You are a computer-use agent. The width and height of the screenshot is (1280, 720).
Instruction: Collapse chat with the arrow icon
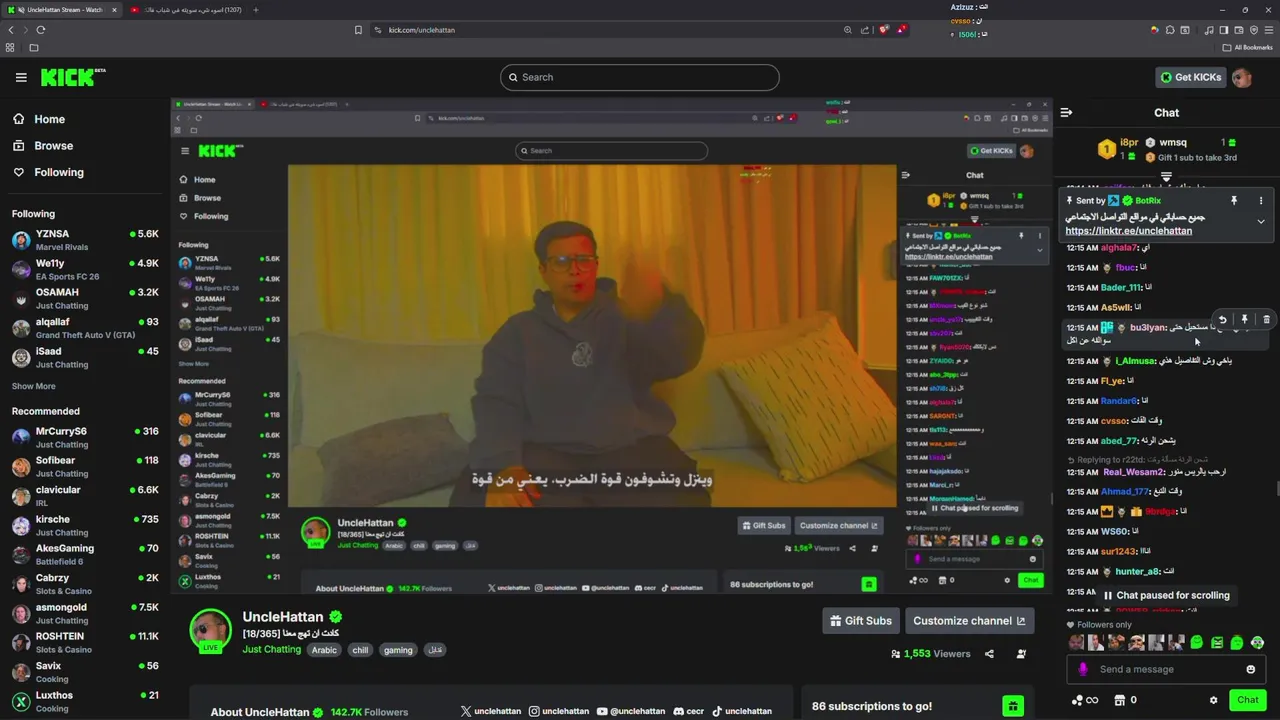click(1066, 113)
